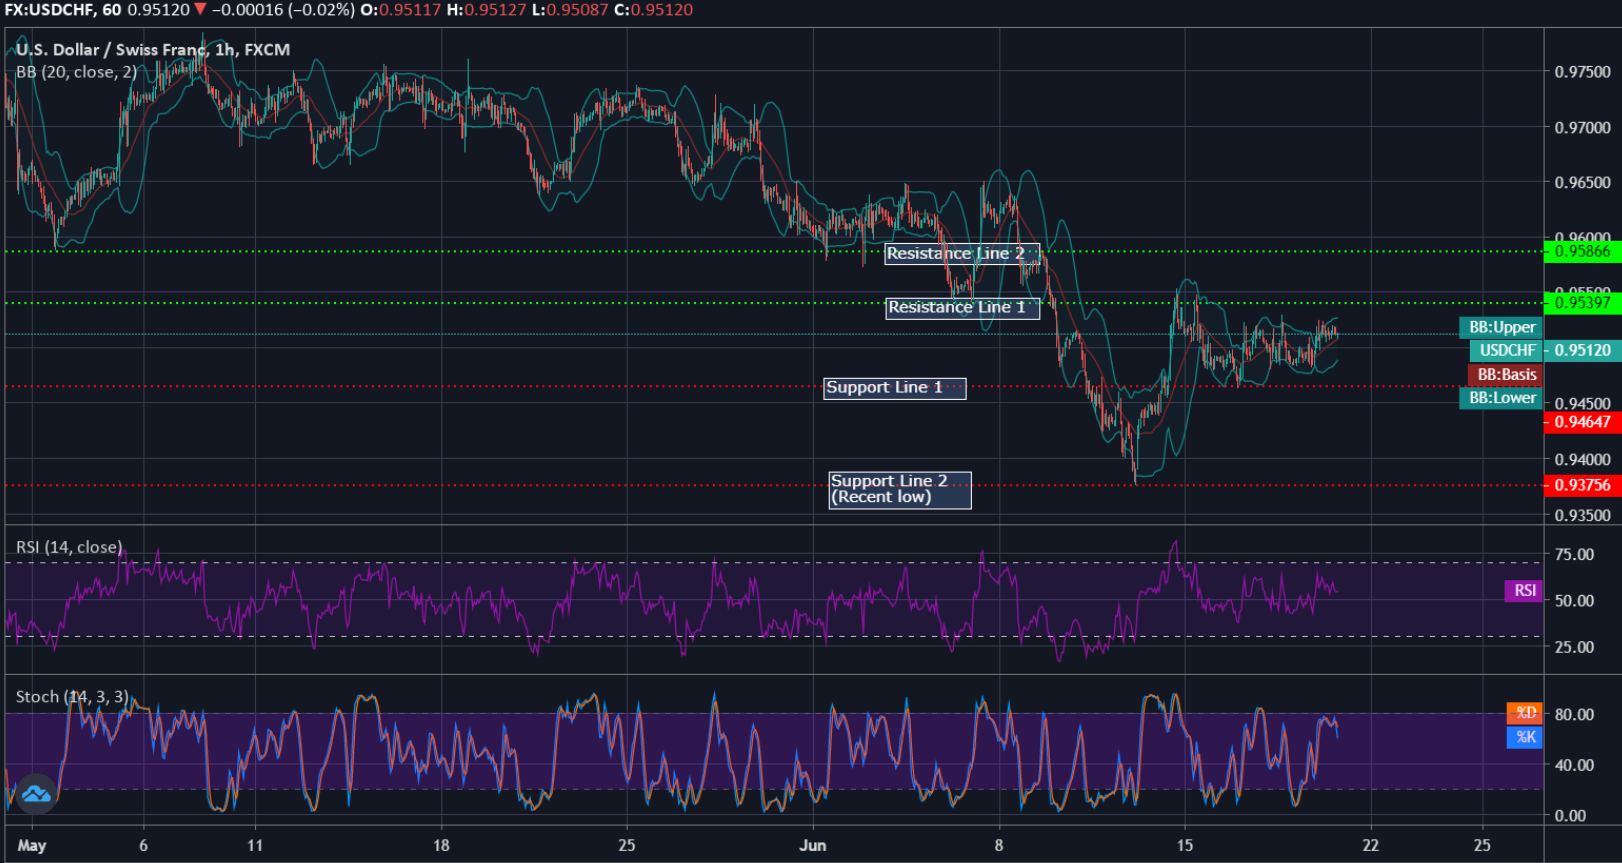Click the TradingView cloud logo icon

pos(36,795)
